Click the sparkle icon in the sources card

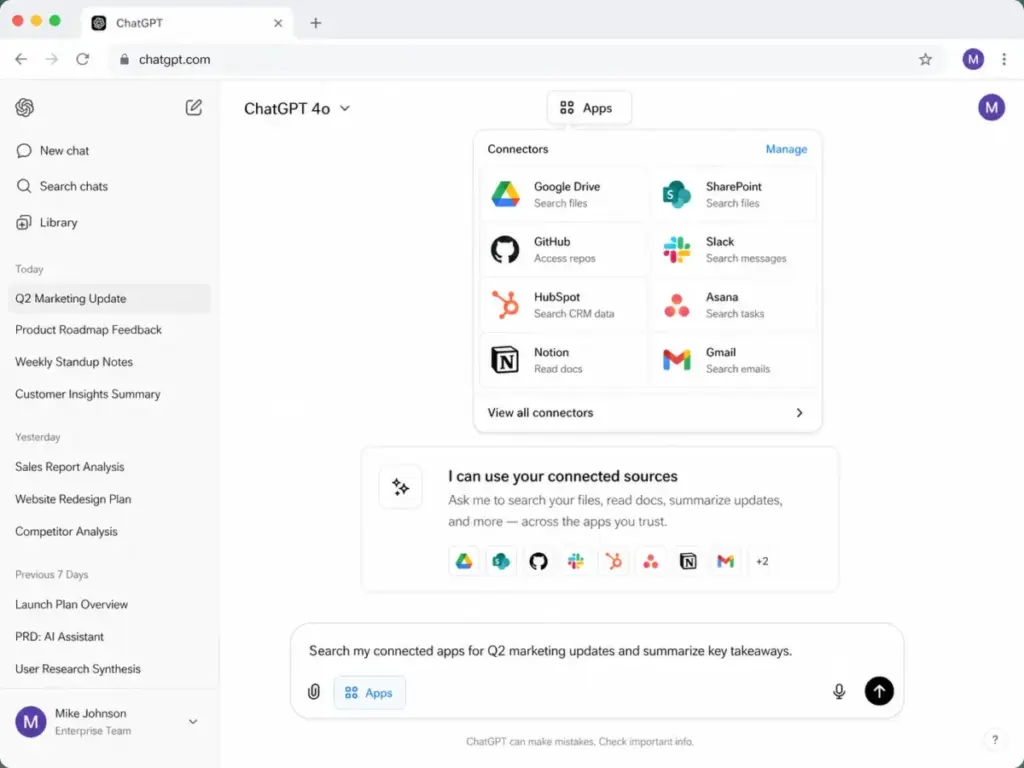[400, 487]
